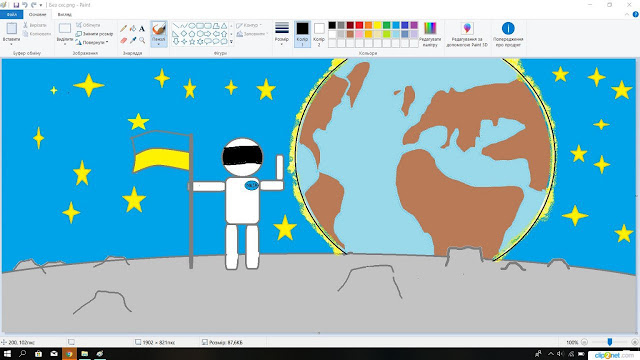Open Customize Quick Access Toolbar dropdown
Viewport: 640px width, 360px height.
(41, 5)
